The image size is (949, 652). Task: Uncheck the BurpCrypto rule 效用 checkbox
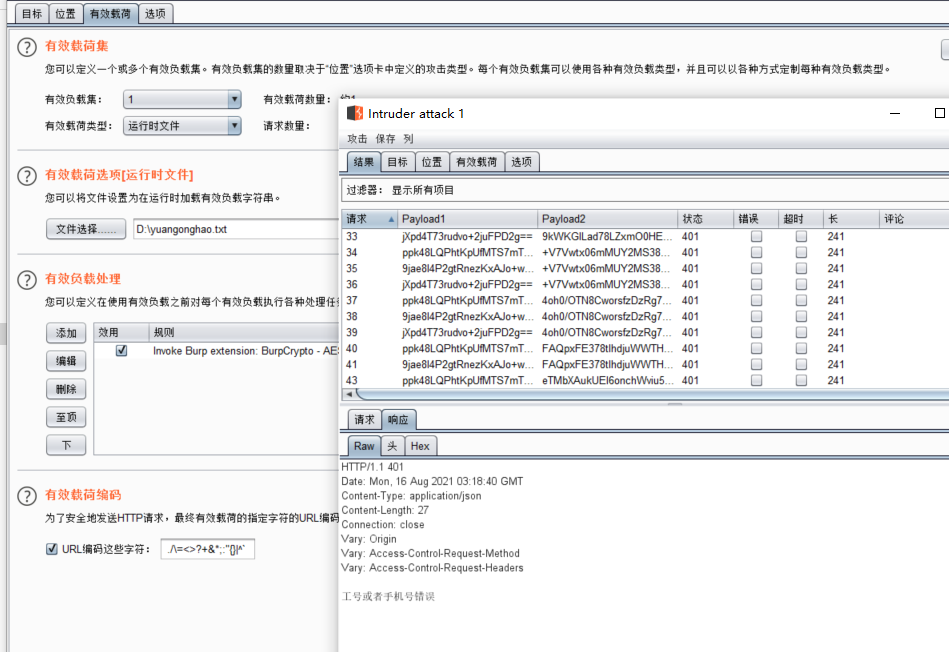(121, 351)
